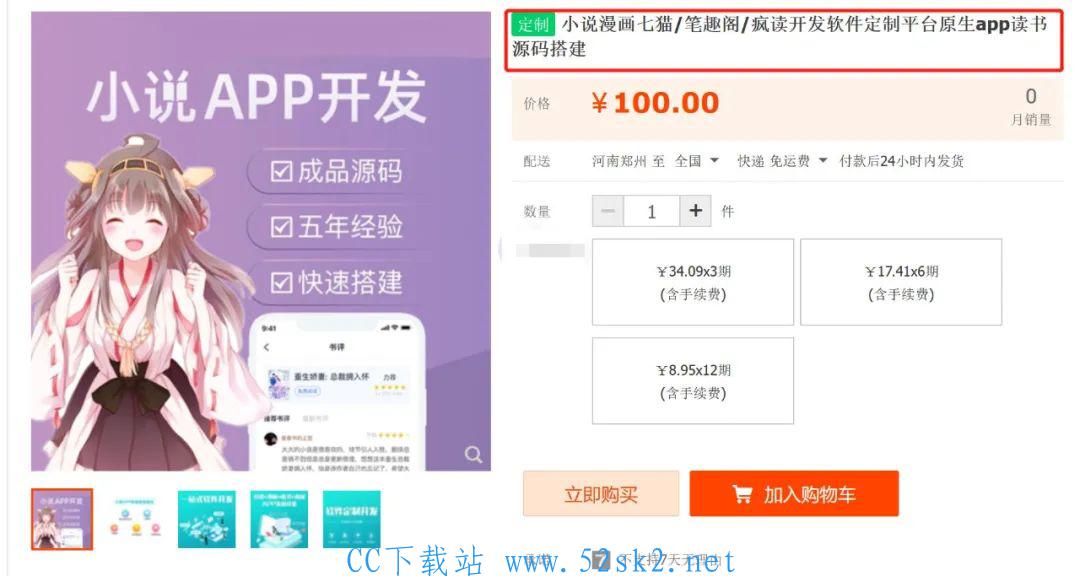This screenshot has width=1080, height=576.
Task: Expand the 全国 delivery destination dropdown
Action: pos(697,161)
